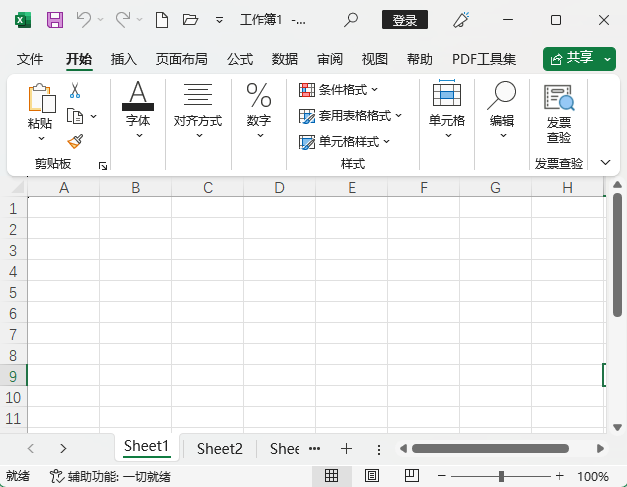
Task: Switch to the Sheet2 tab
Action: [x=220, y=449]
